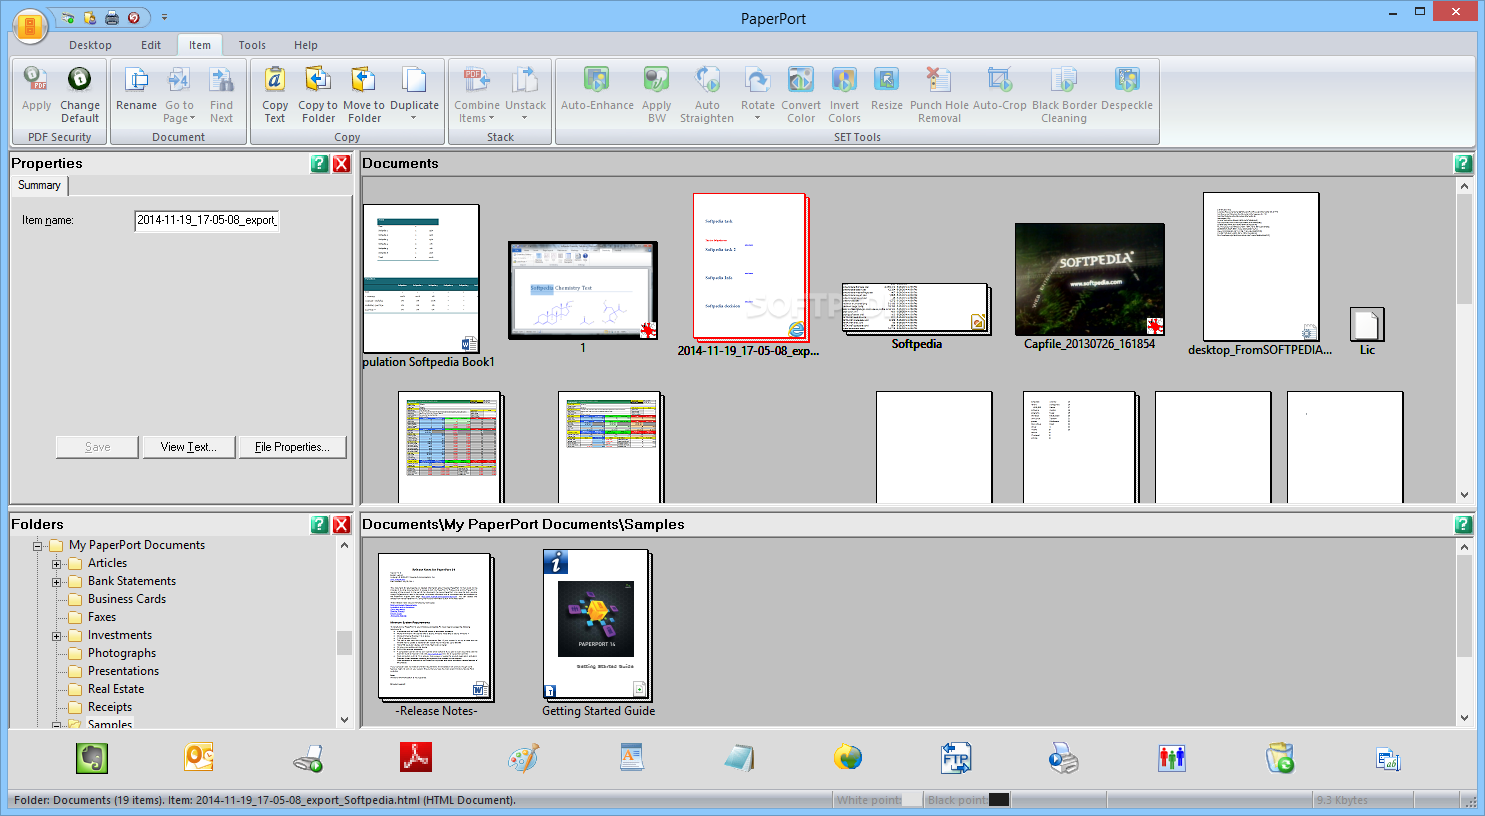Select the -Release Notes- document thumbnail
This screenshot has height=816, width=1485.
click(x=436, y=626)
